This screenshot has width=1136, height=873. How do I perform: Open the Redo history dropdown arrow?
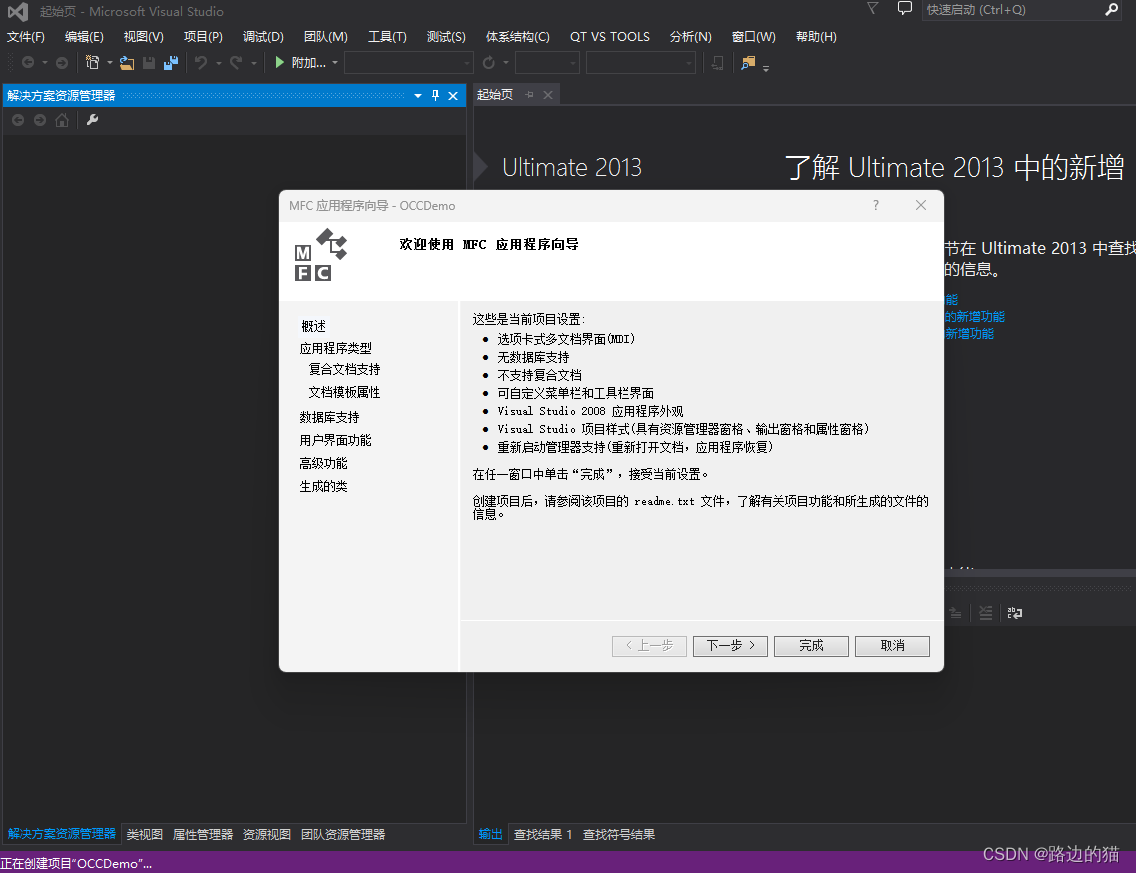point(254,63)
